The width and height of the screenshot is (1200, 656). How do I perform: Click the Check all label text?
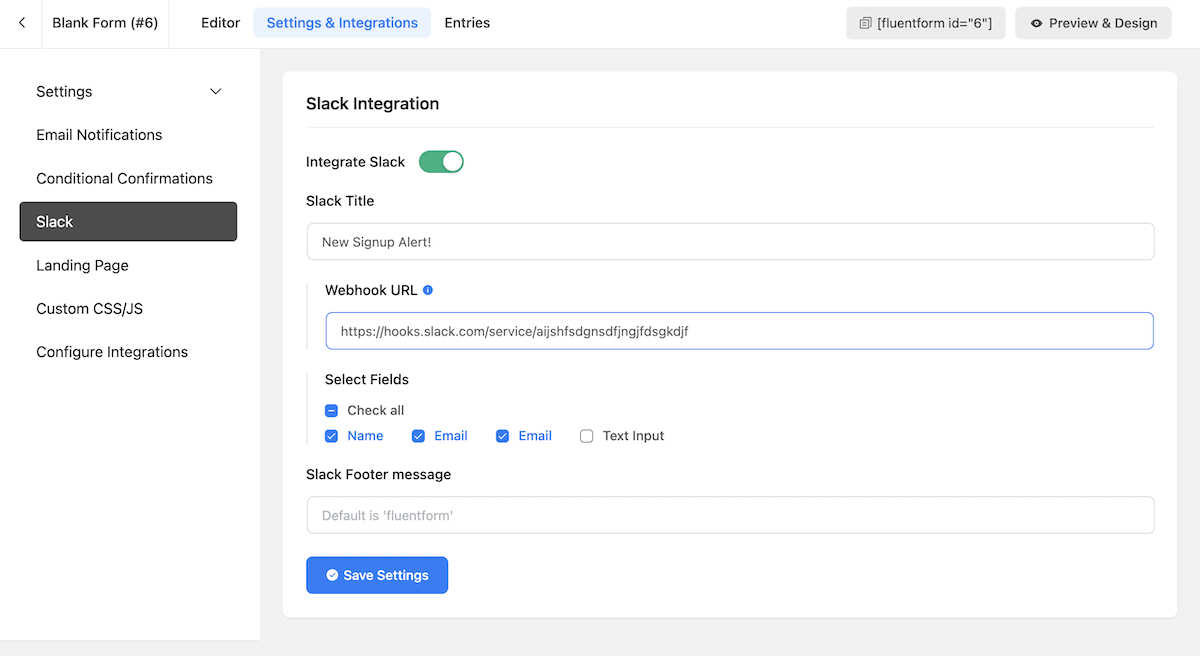click(375, 410)
